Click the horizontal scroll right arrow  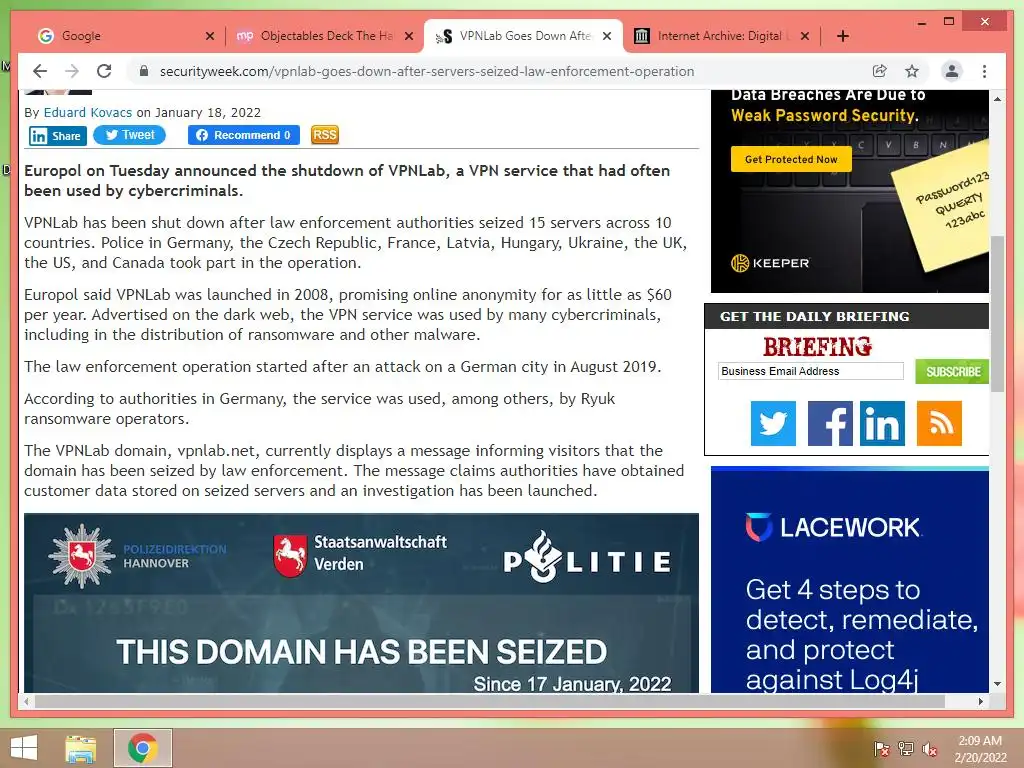click(x=980, y=701)
